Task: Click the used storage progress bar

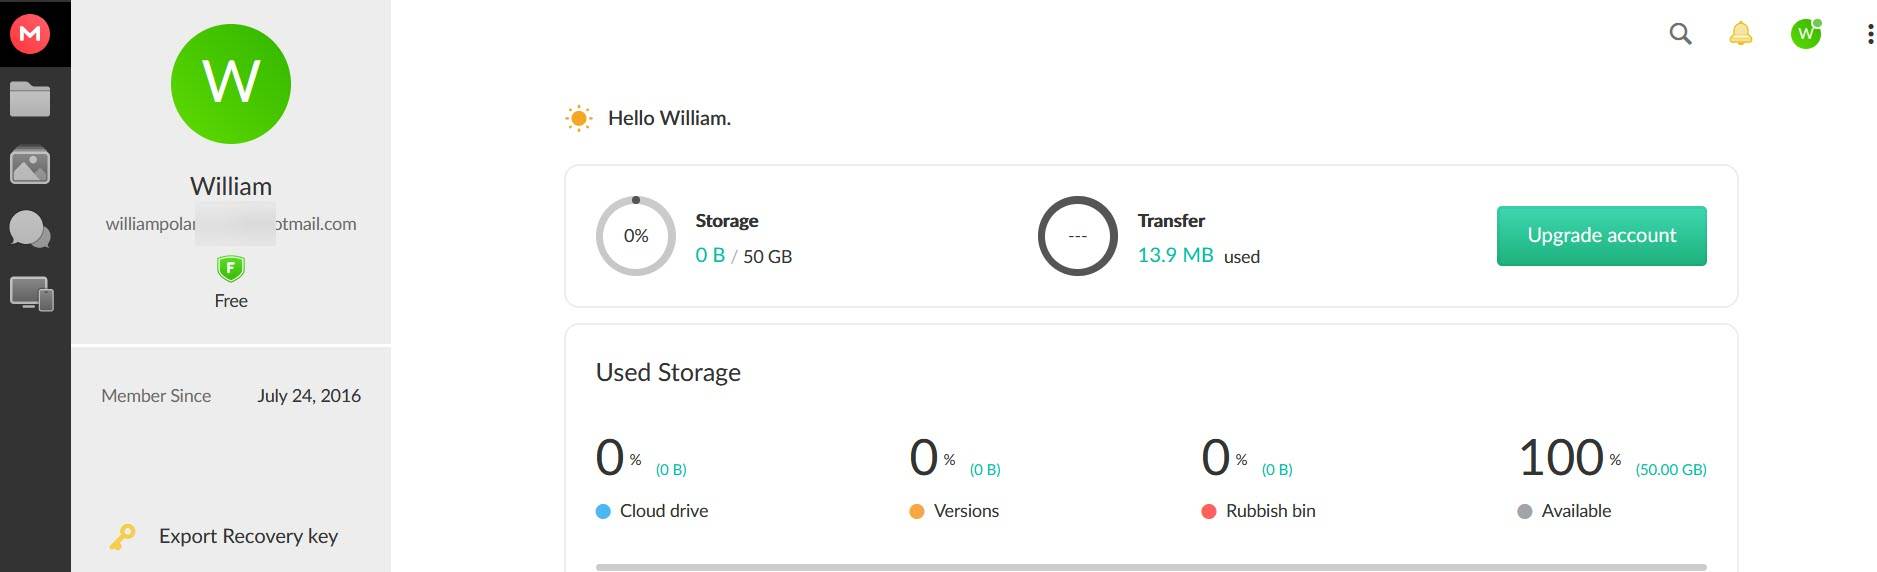Action: click(1150, 567)
